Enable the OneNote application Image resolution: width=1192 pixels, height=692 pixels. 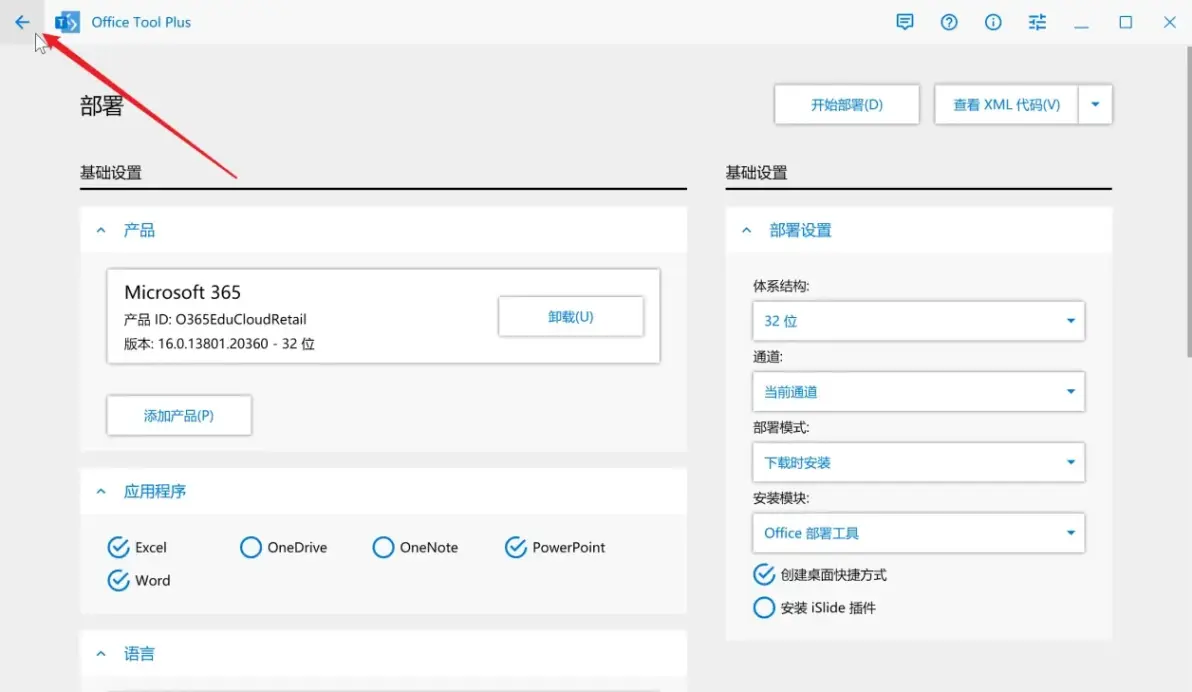pyautogui.click(x=383, y=548)
